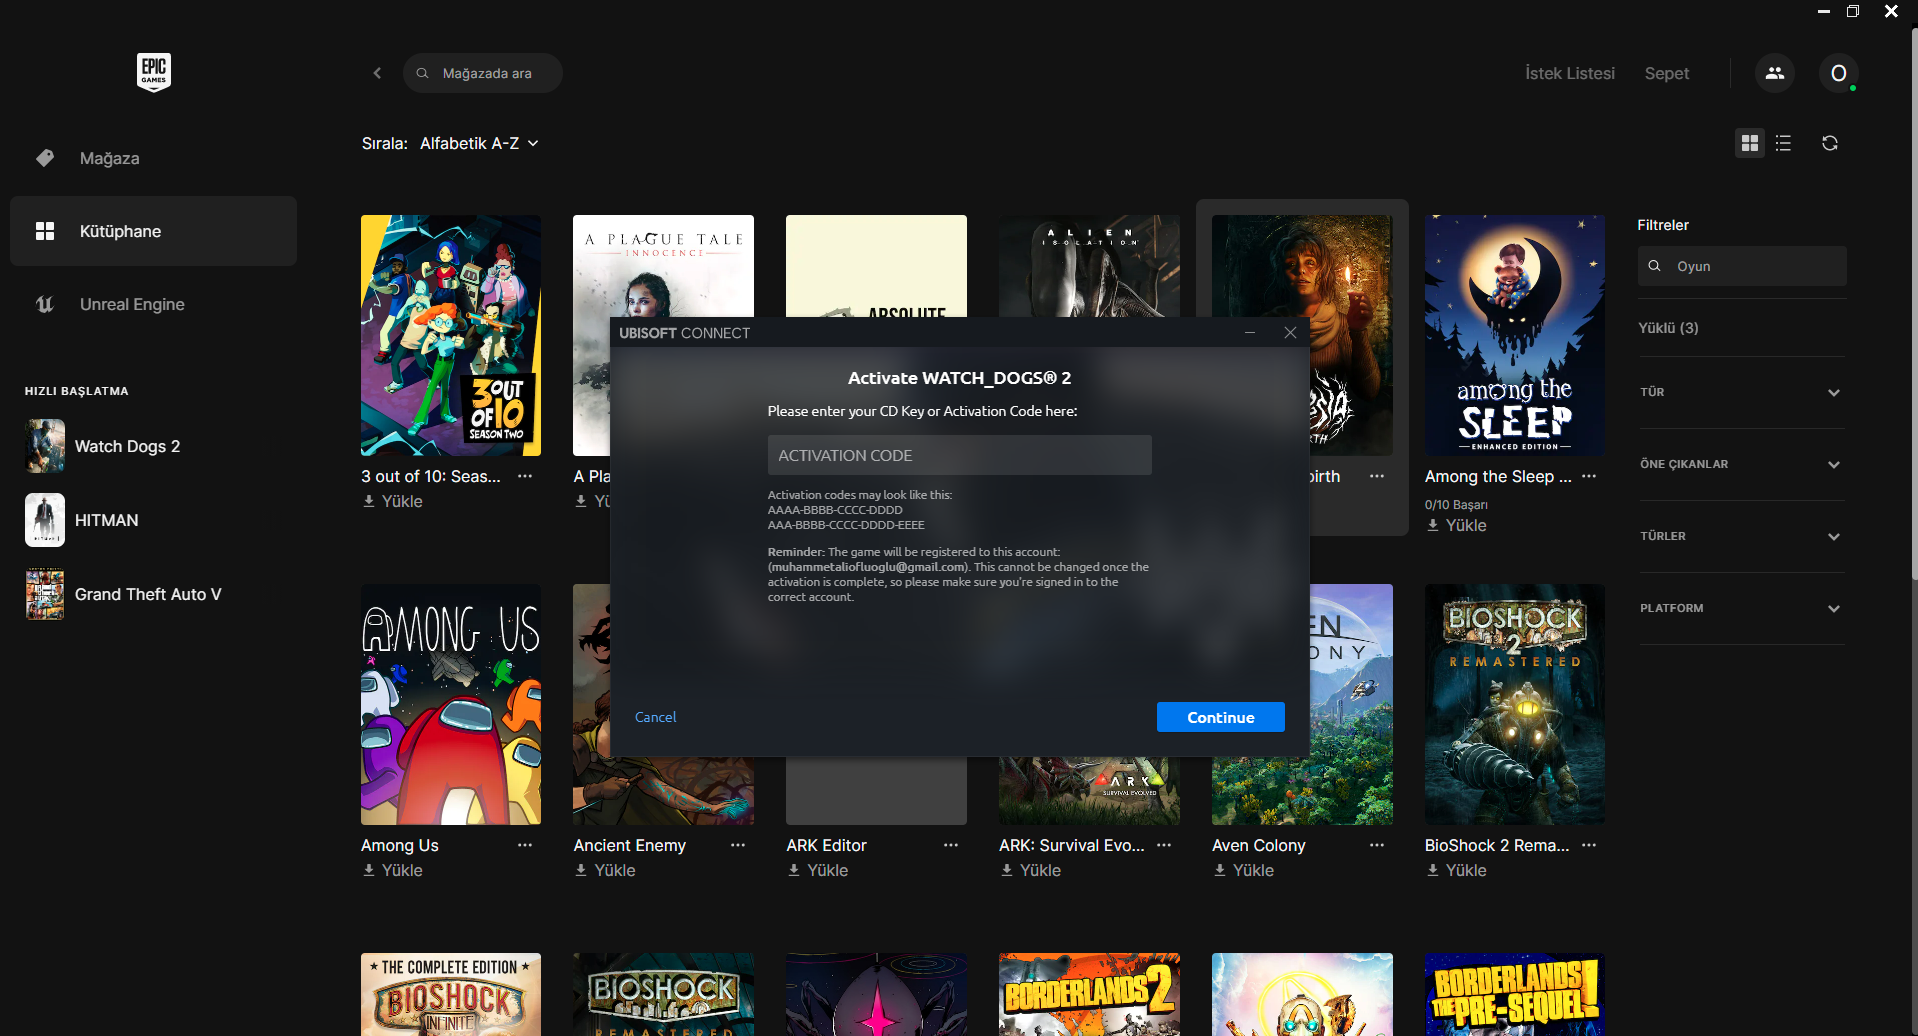This screenshot has width=1918, height=1036.
Task: Open options for Among the Sleep
Action: click(x=1589, y=476)
